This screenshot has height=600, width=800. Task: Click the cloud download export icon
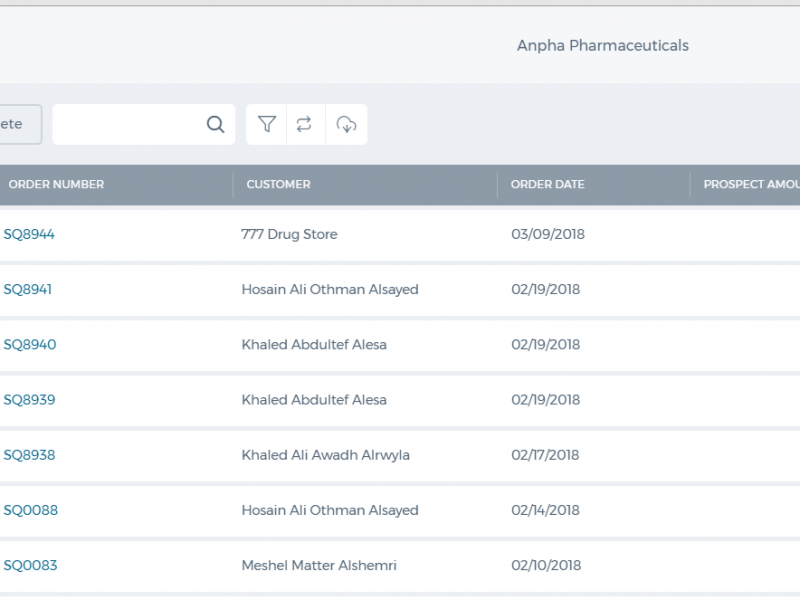coord(346,124)
